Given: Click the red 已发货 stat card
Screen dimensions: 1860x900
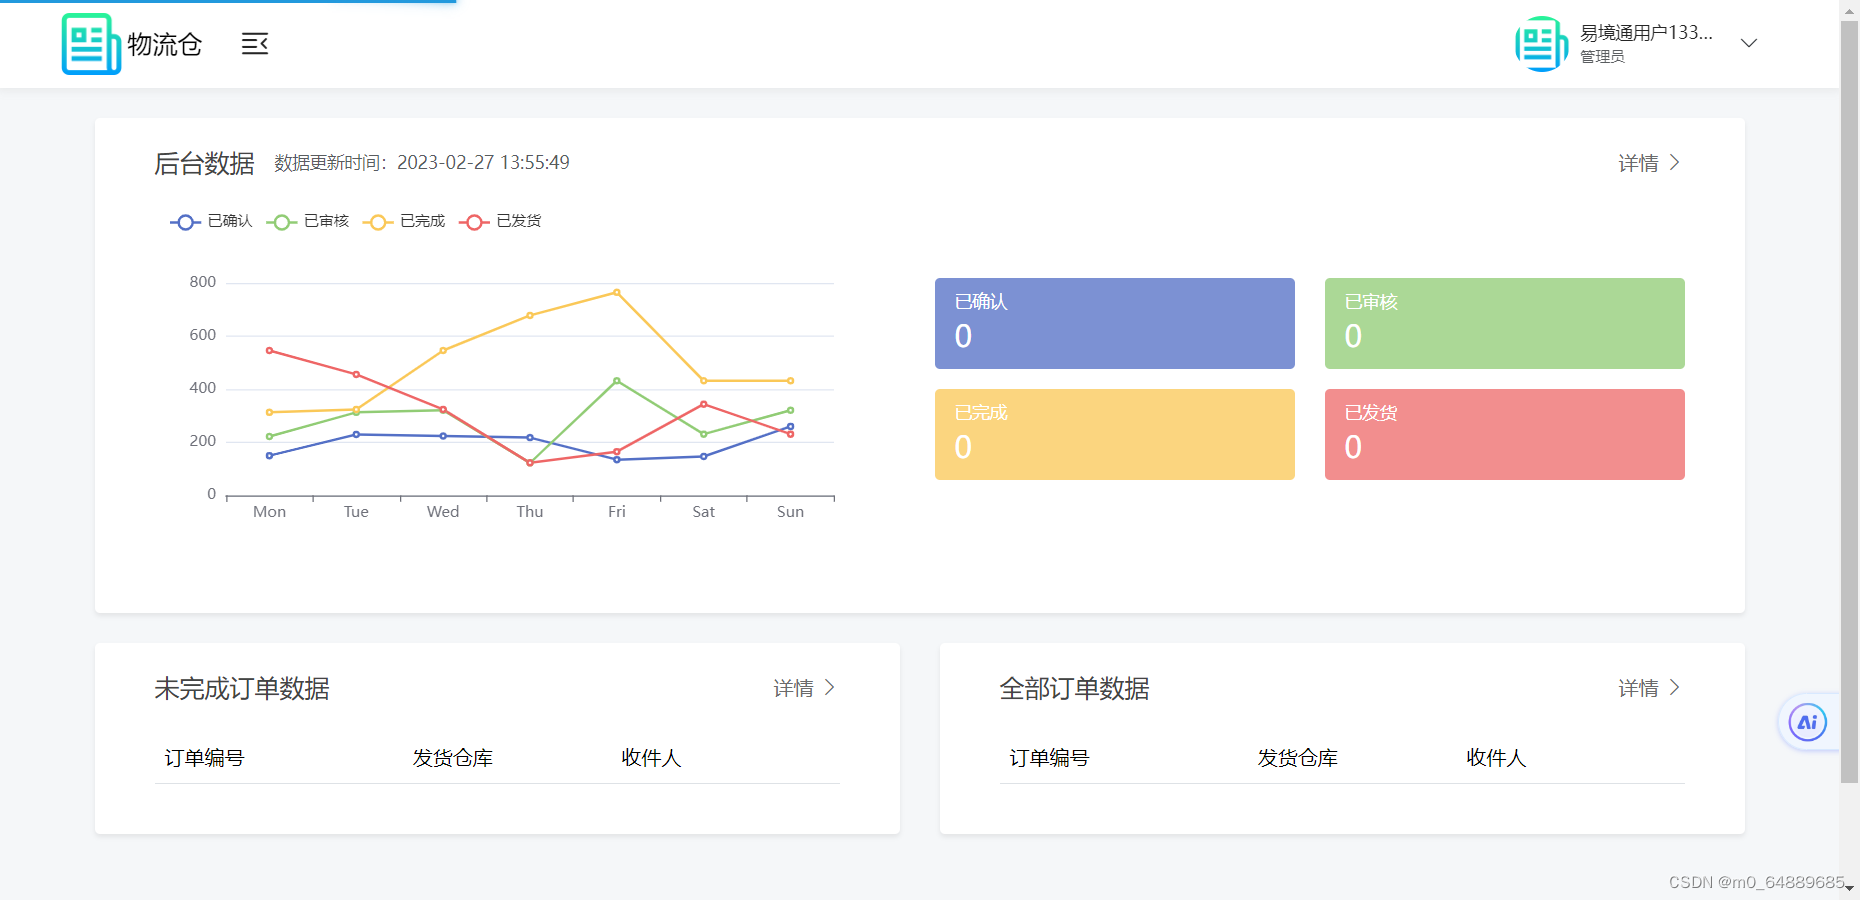Looking at the screenshot, I should (x=1504, y=434).
